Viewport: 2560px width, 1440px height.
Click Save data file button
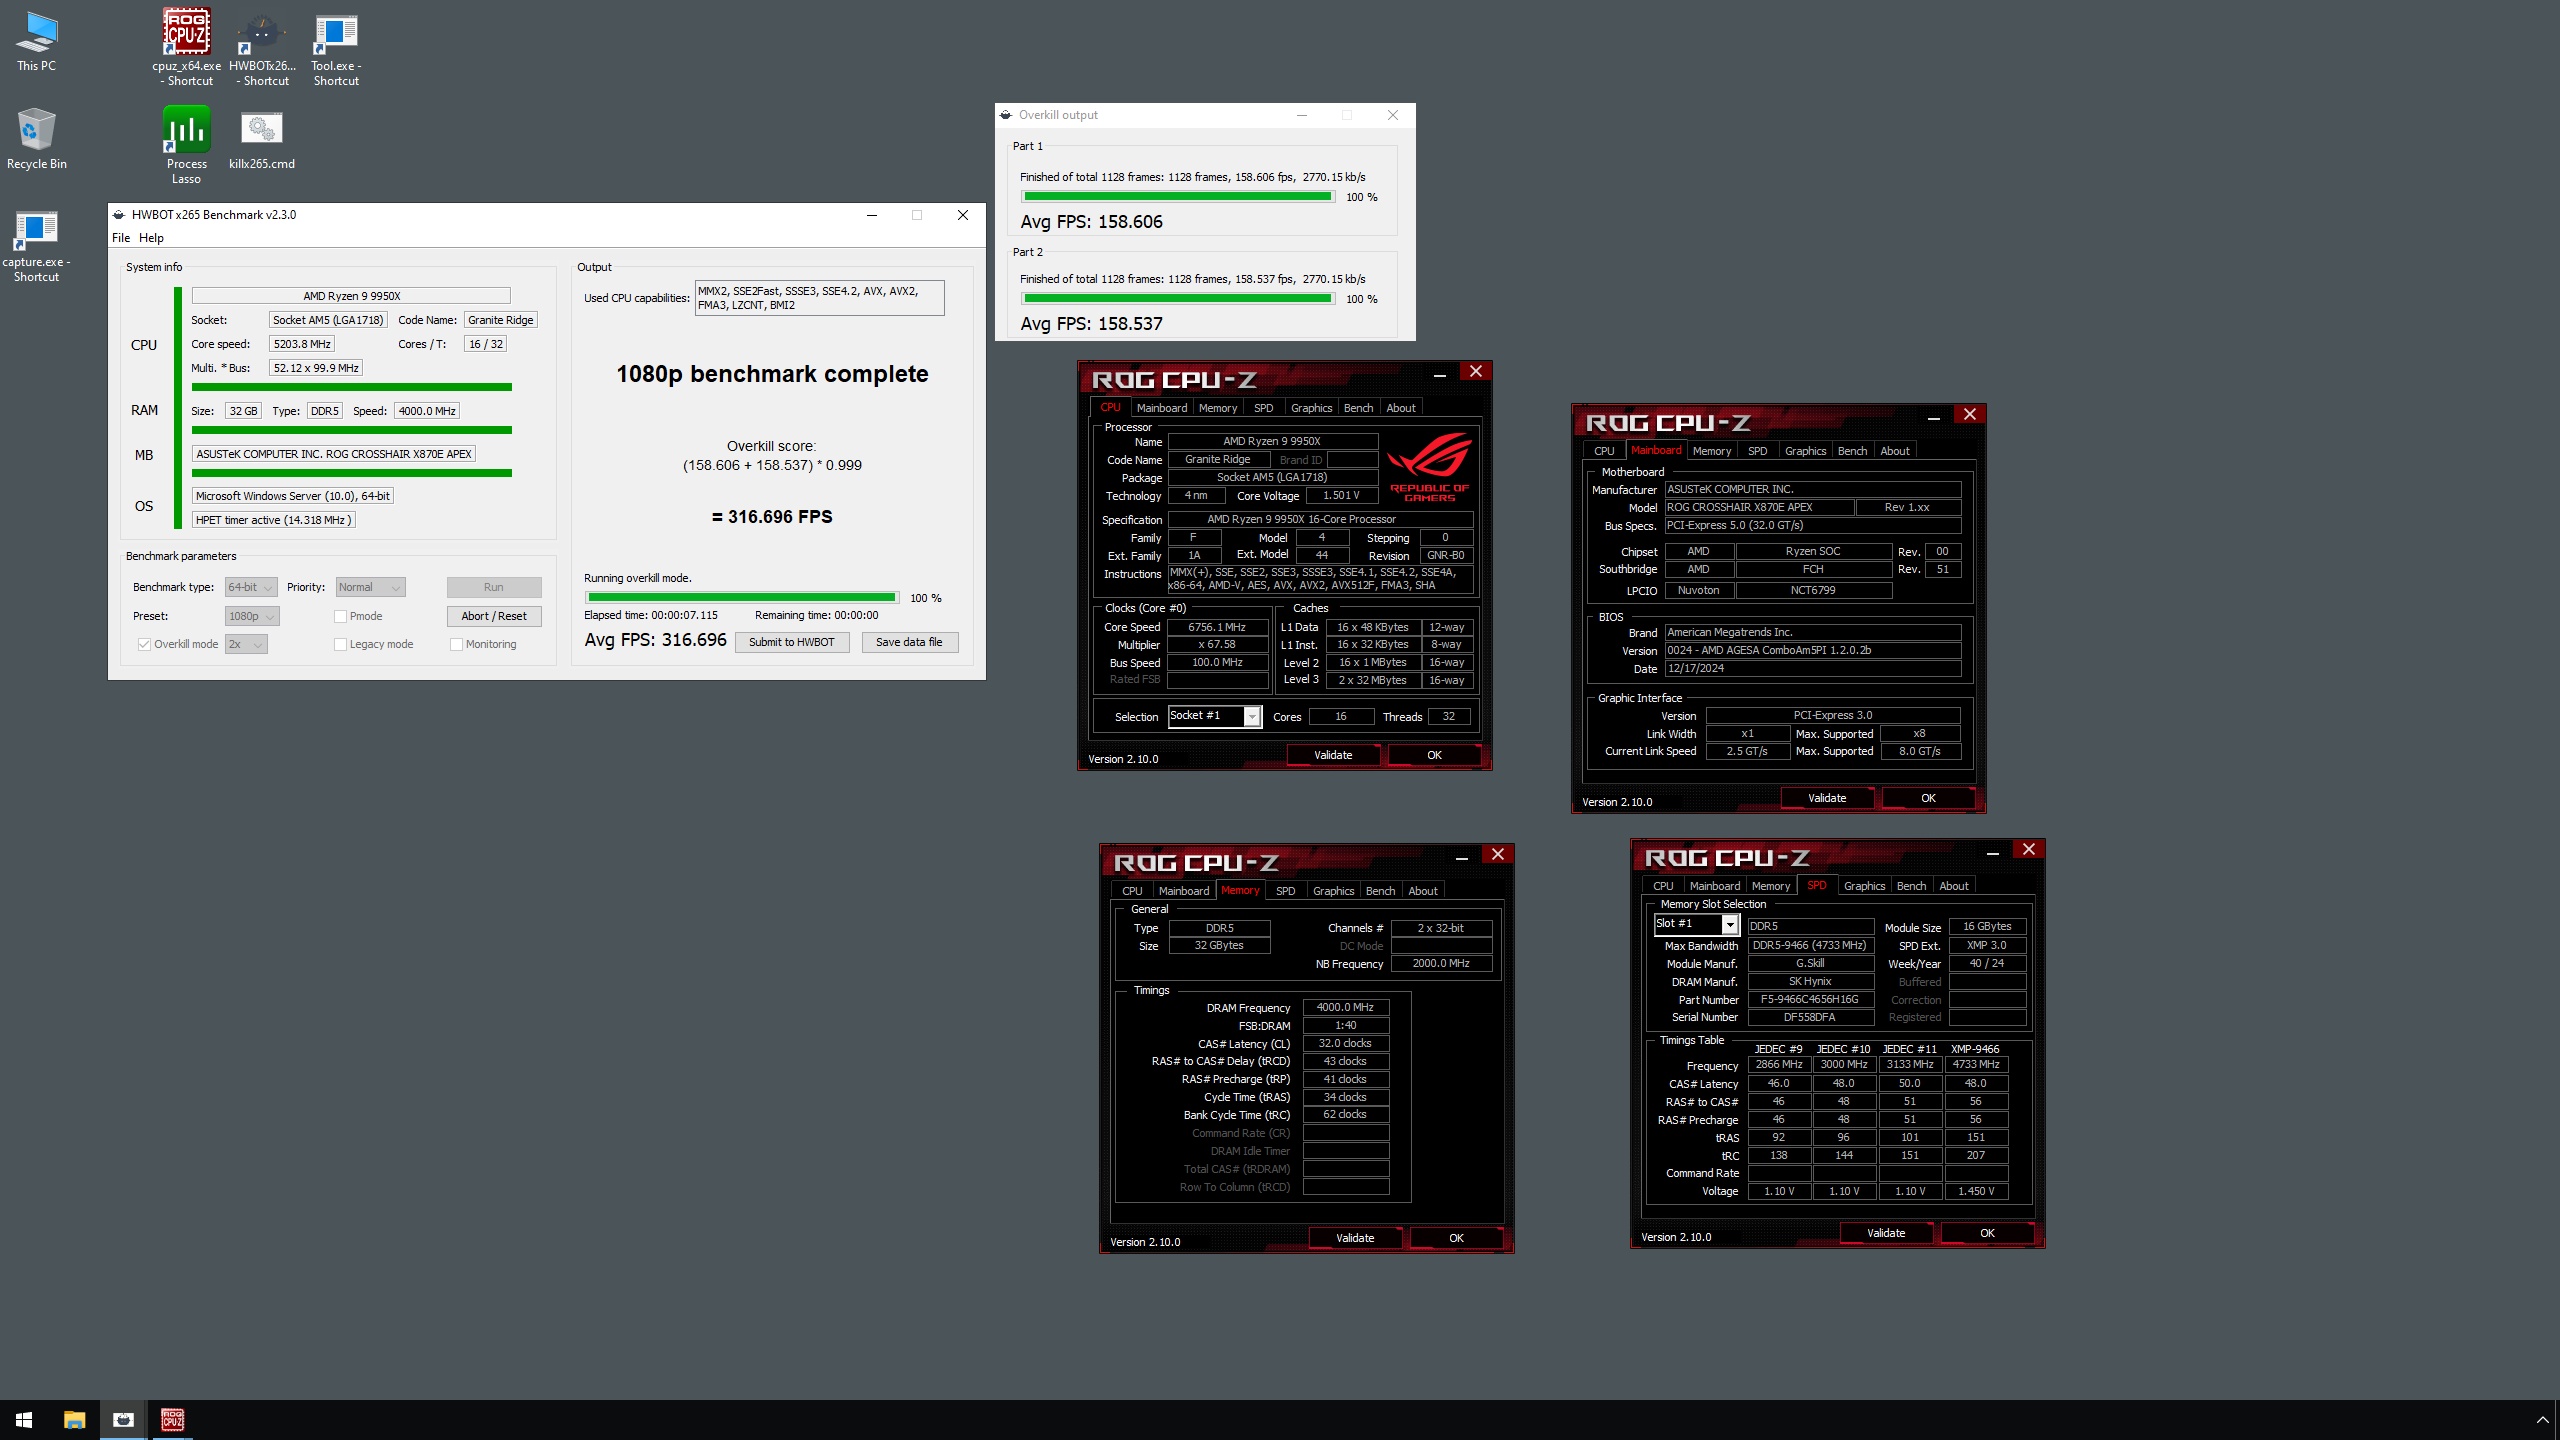coord(909,642)
